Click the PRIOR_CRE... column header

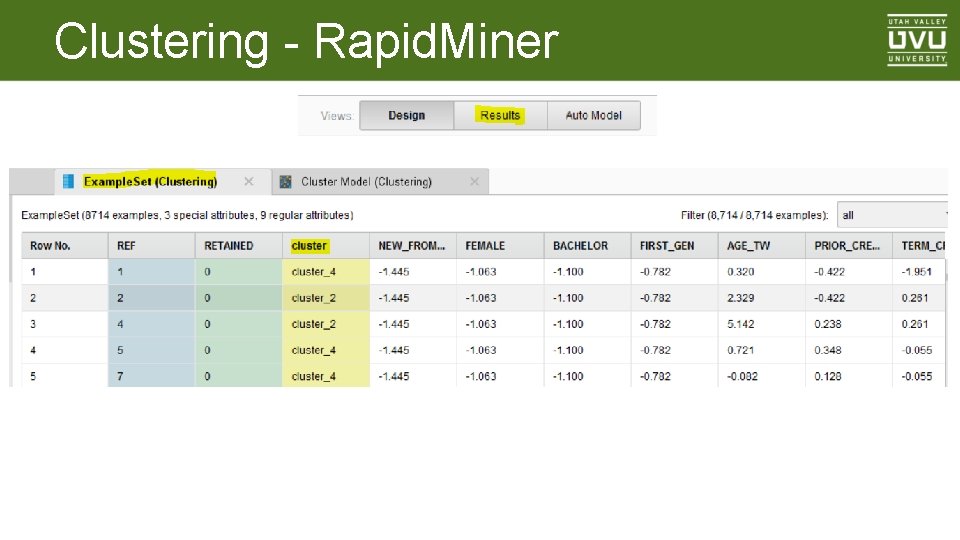pos(849,246)
